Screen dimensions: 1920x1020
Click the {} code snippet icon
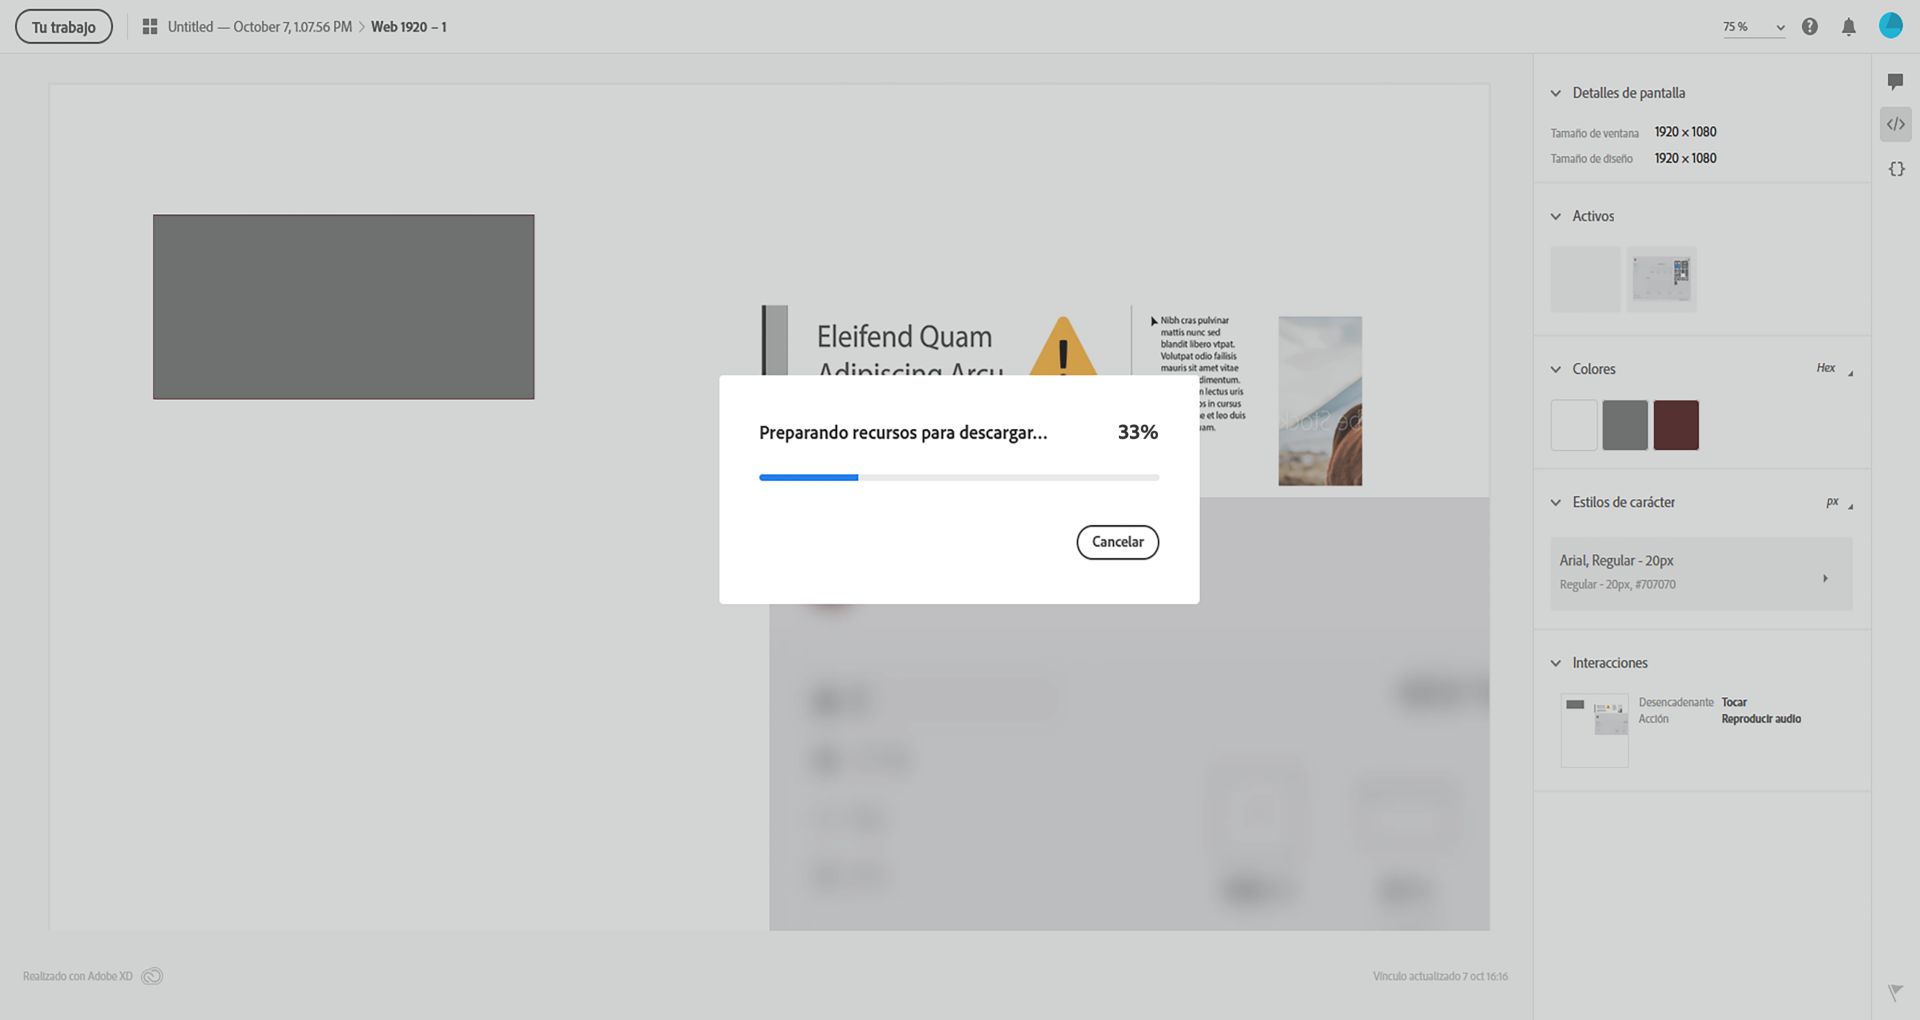click(1896, 169)
